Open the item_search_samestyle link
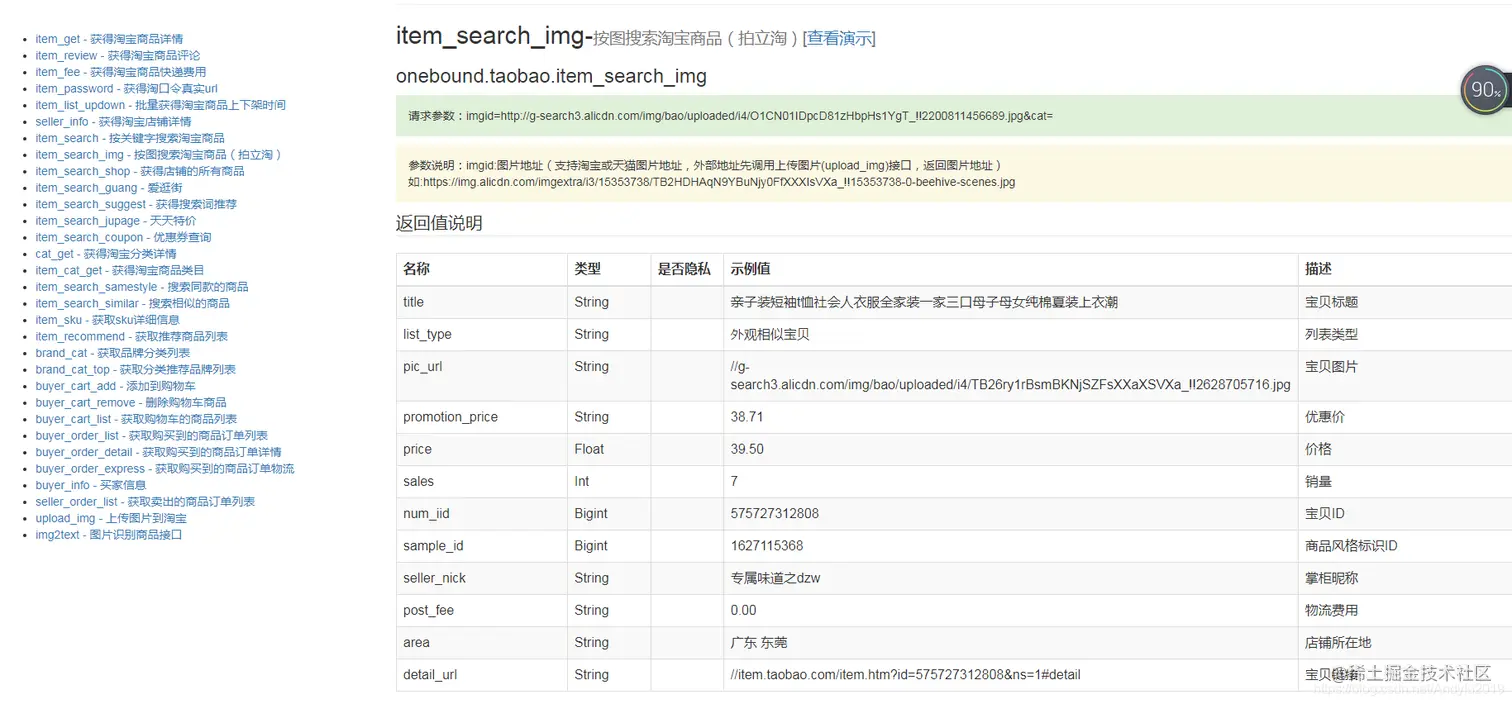Viewport: 1512px width, 704px height. [142, 287]
